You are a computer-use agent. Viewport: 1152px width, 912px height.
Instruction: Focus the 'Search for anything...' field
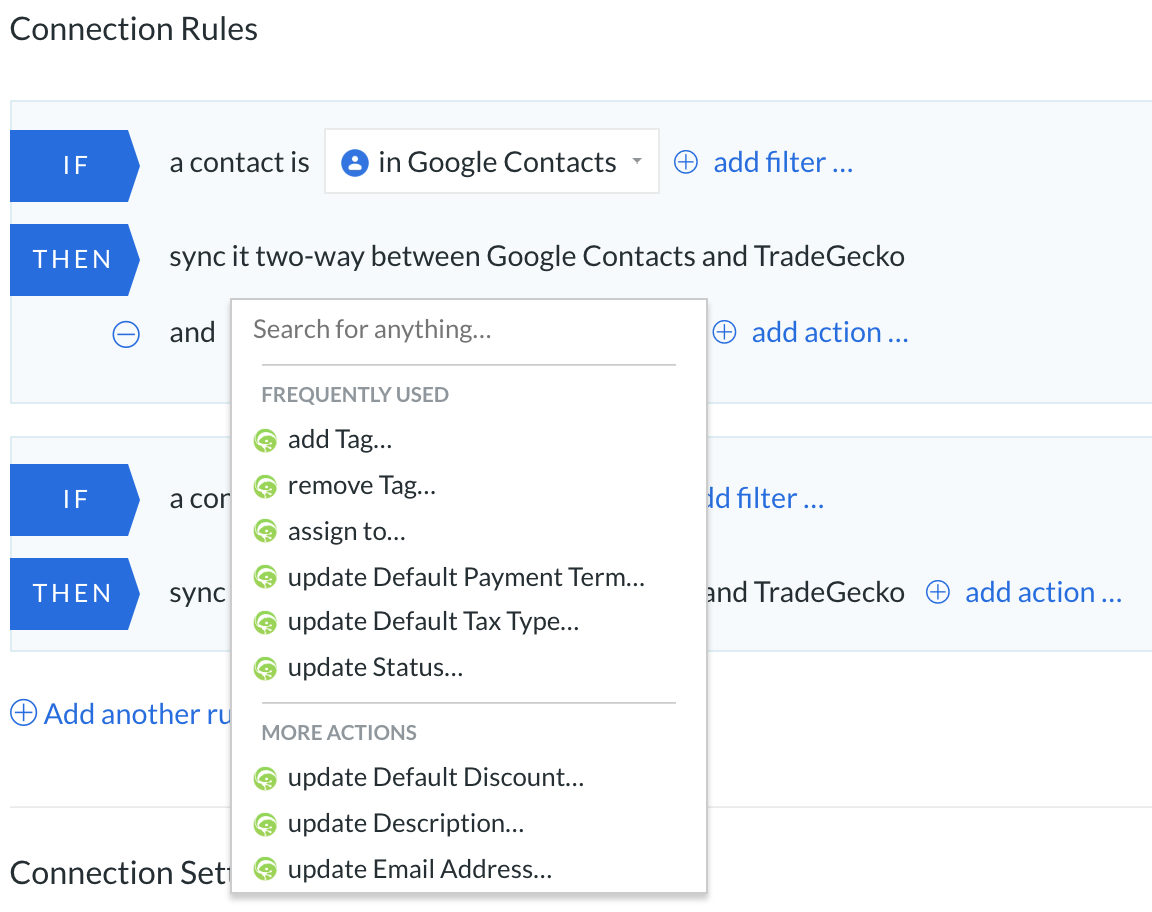click(468, 329)
